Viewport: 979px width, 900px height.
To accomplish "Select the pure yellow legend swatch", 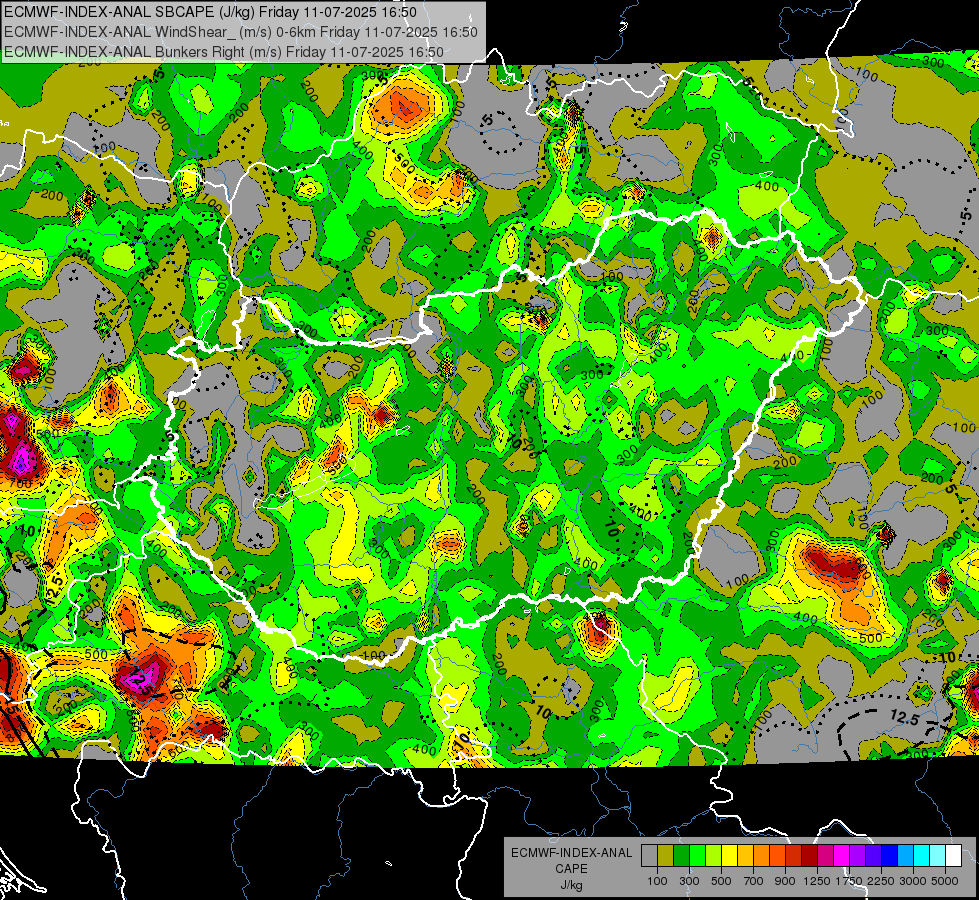I will click(729, 856).
